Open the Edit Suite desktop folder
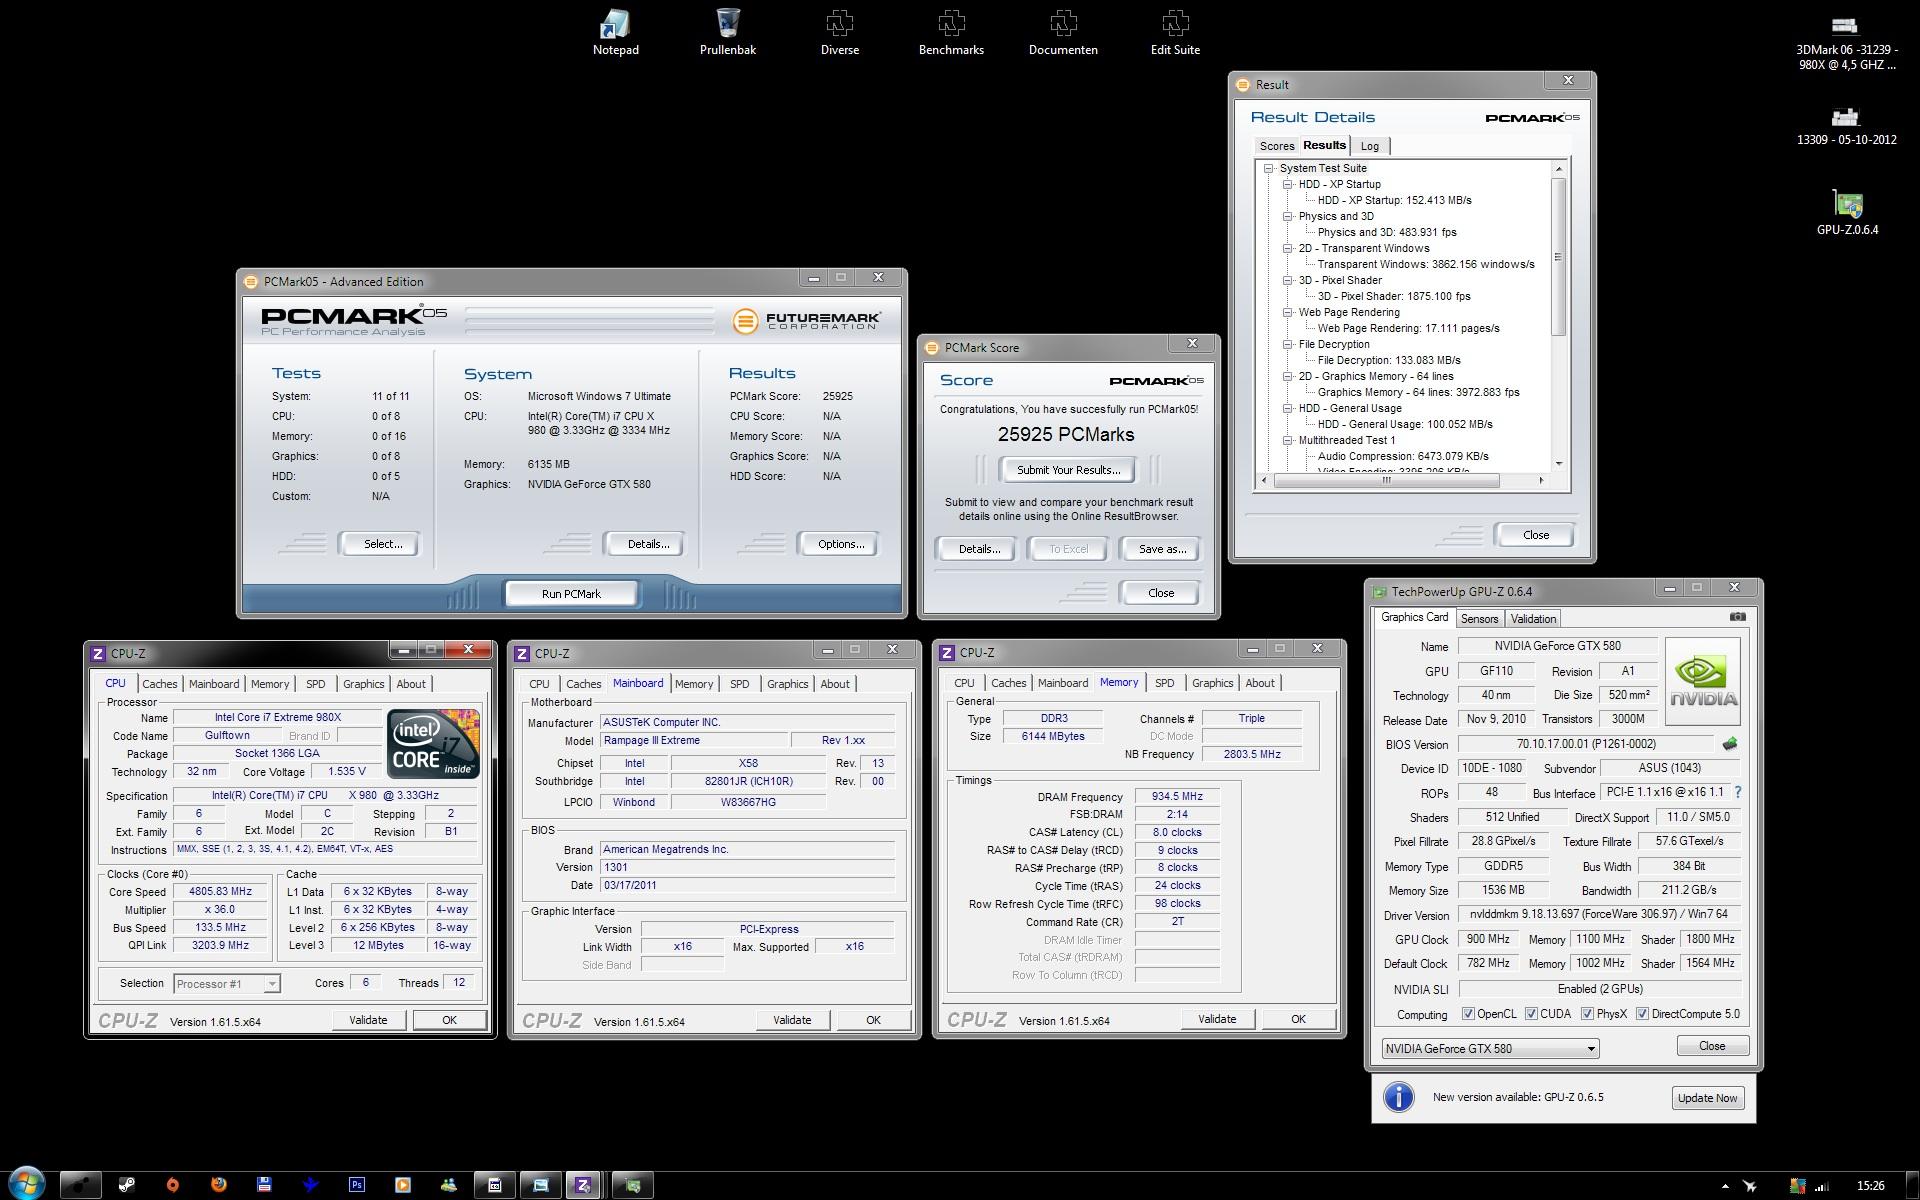The width and height of the screenshot is (1920, 1200). [x=1175, y=32]
